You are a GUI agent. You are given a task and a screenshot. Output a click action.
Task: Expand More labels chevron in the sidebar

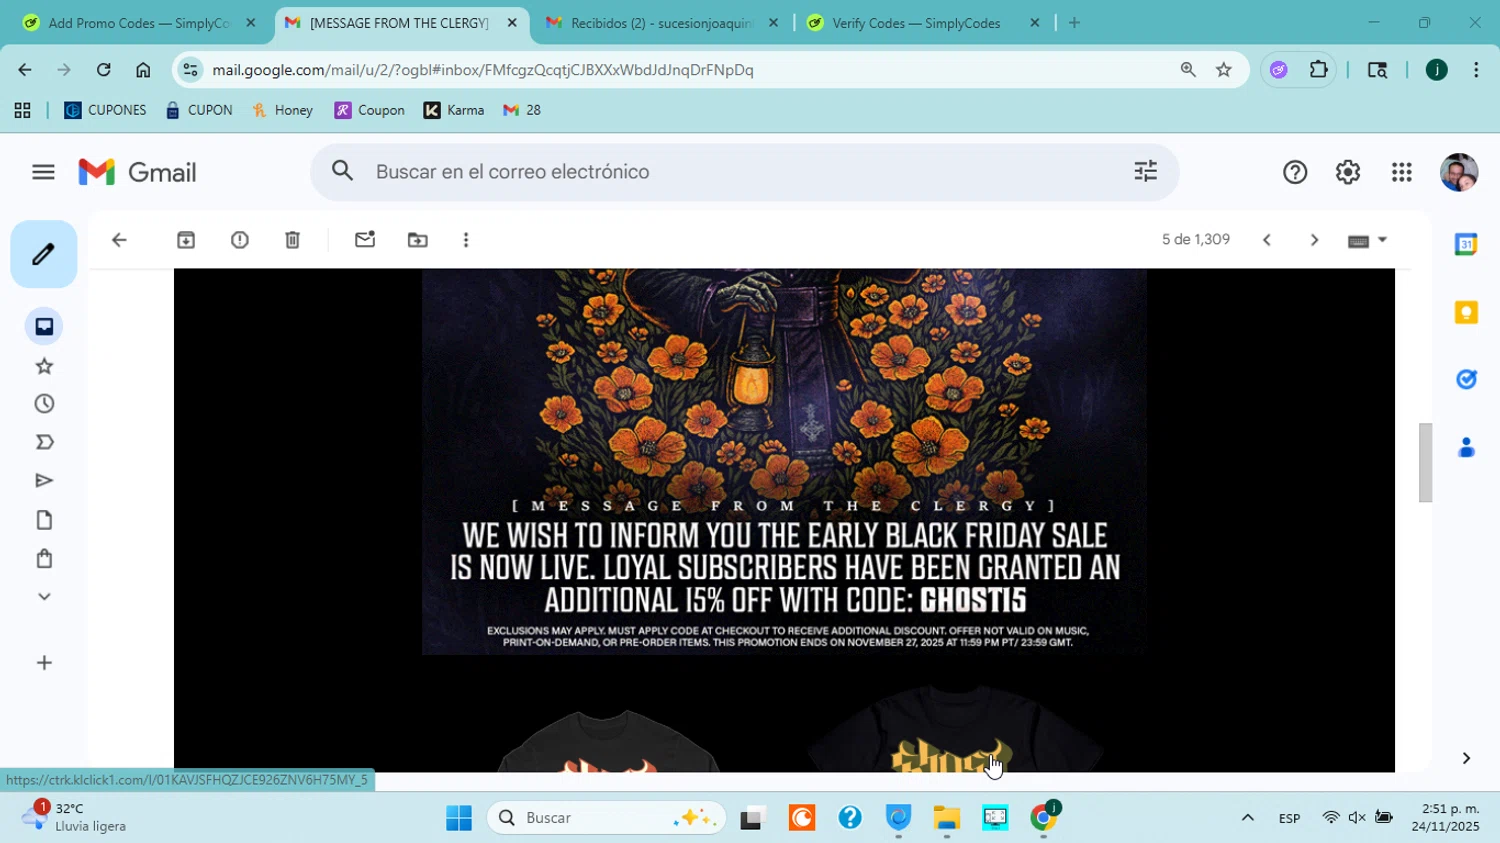[x=44, y=597]
